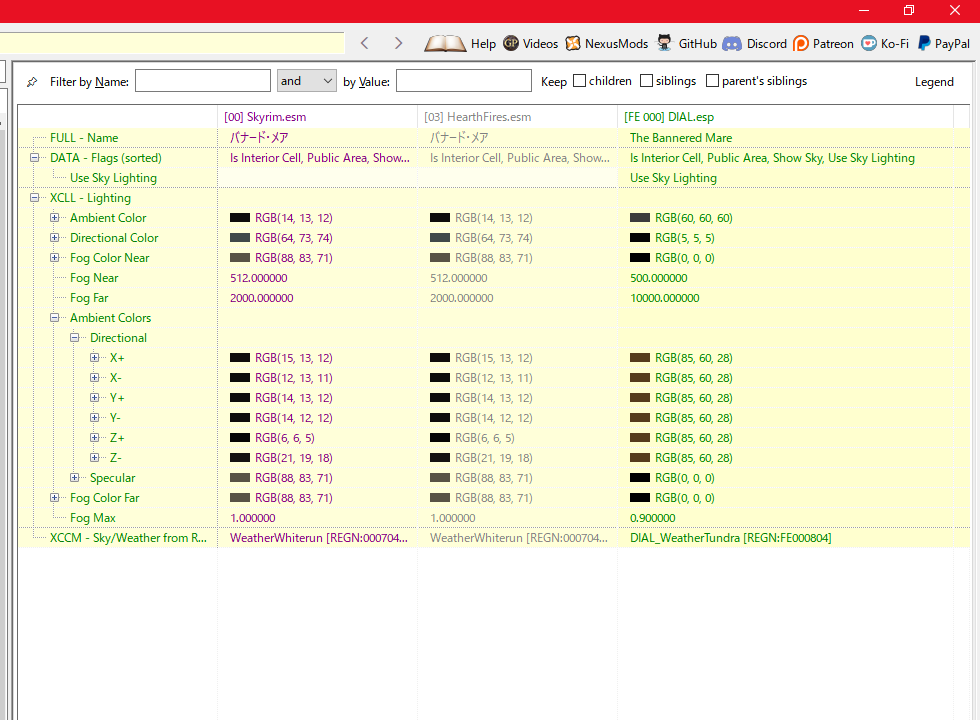
Task: Select DIAL.esp Fog Far value 10000.000000
Action: (x=664, y=298)
